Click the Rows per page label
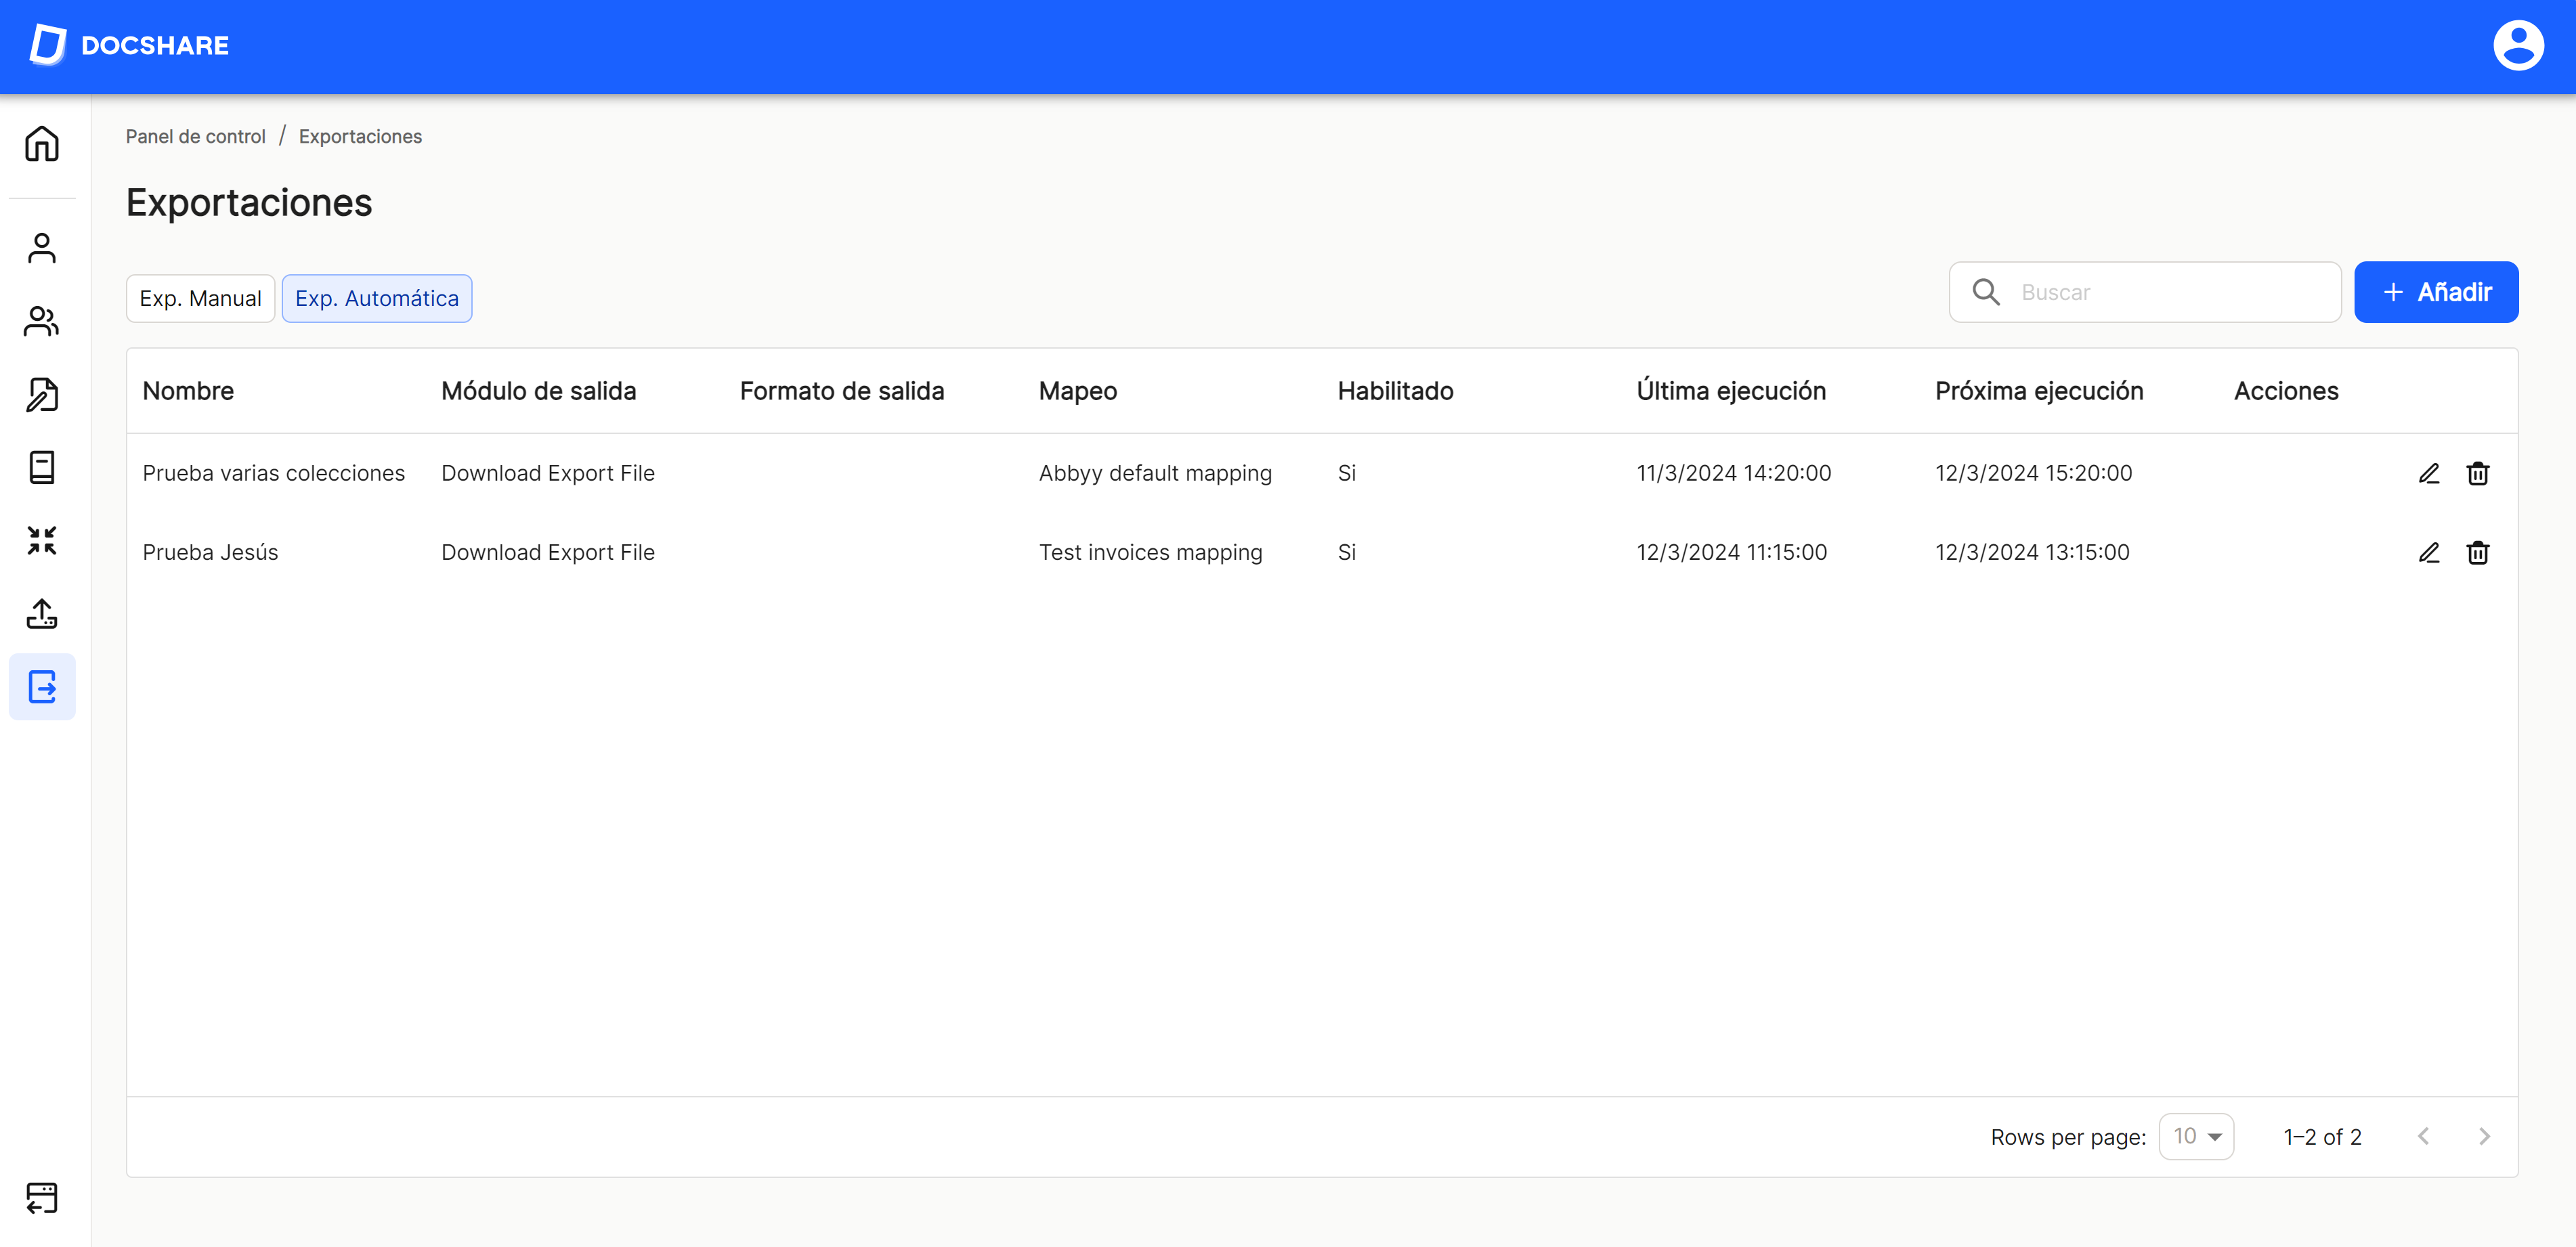 click(x=2068, y=1137)
